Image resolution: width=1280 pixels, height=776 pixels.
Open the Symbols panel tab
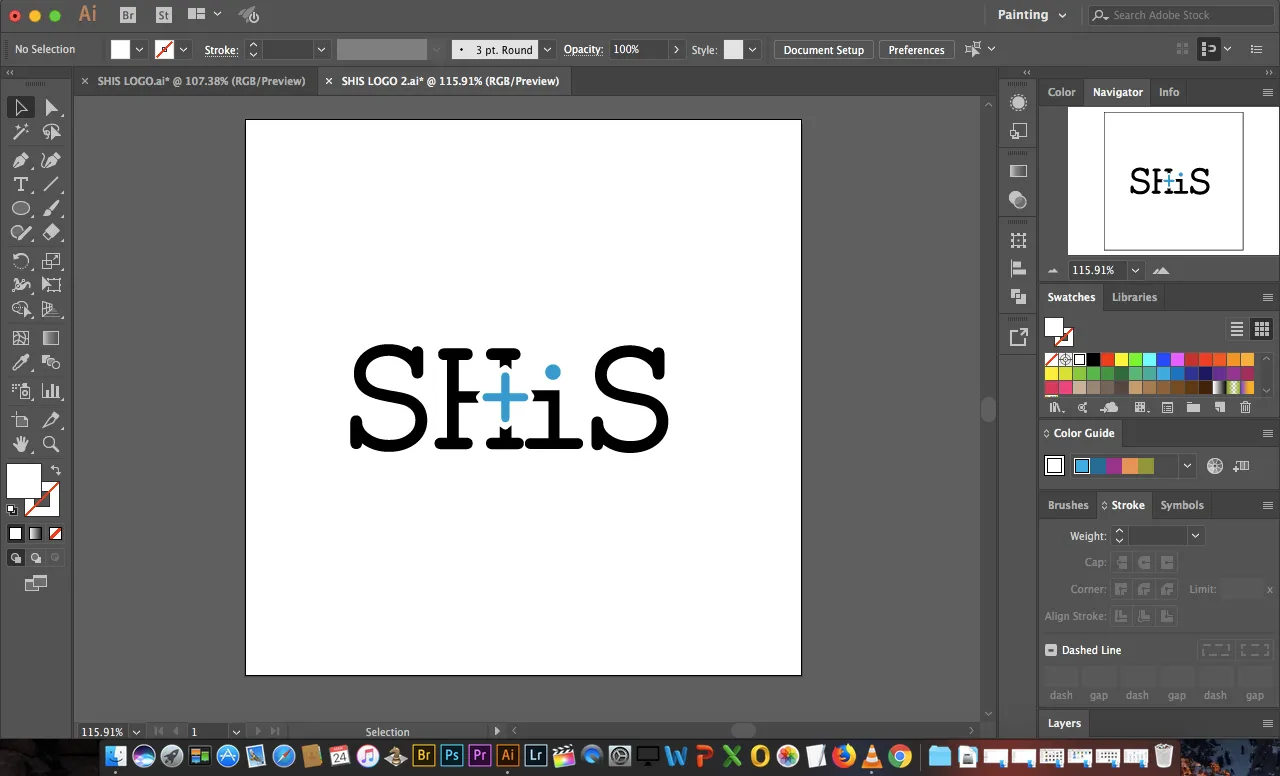pyautogui.click(x=1182, y=505)
